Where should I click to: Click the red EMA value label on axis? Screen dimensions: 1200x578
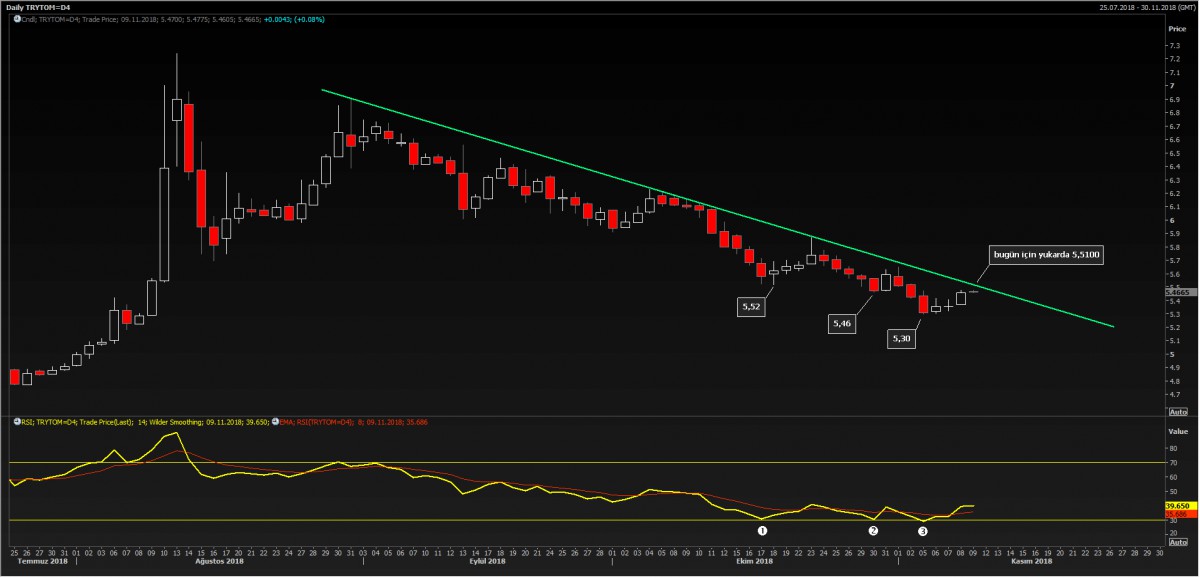[1177, 513]
